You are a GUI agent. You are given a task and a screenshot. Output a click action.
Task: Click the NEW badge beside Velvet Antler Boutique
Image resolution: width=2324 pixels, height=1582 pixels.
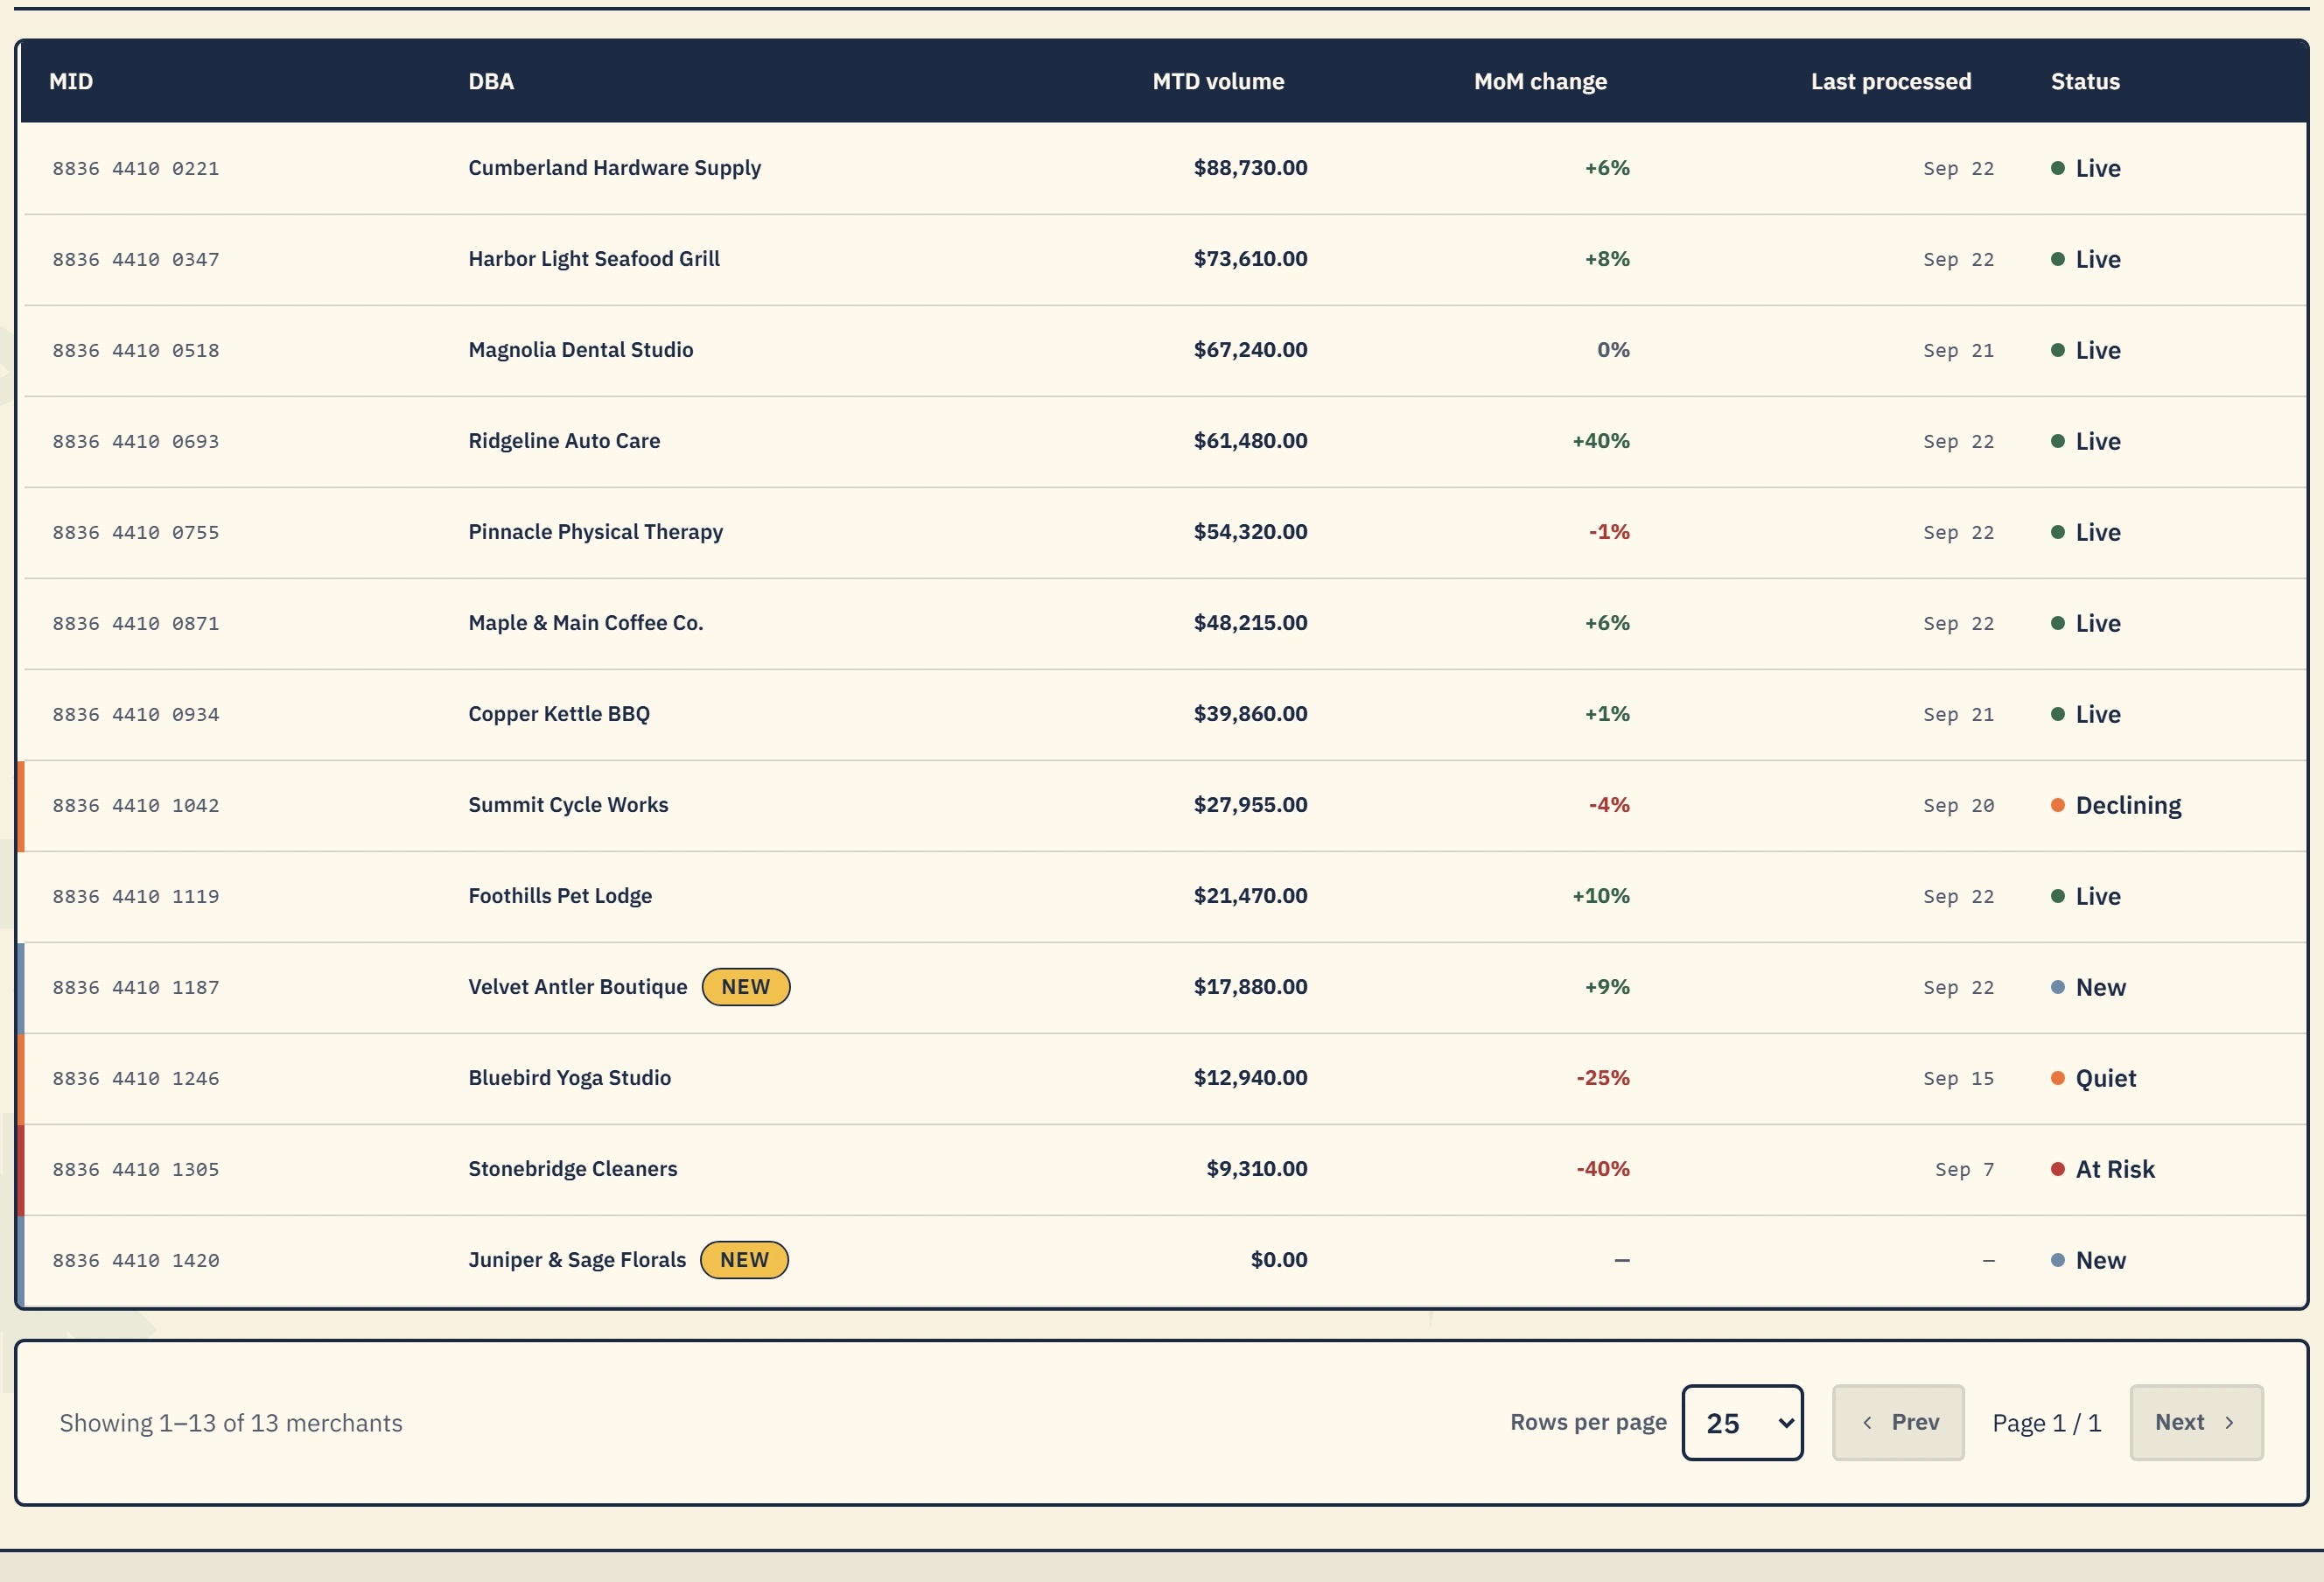(746, 987)
